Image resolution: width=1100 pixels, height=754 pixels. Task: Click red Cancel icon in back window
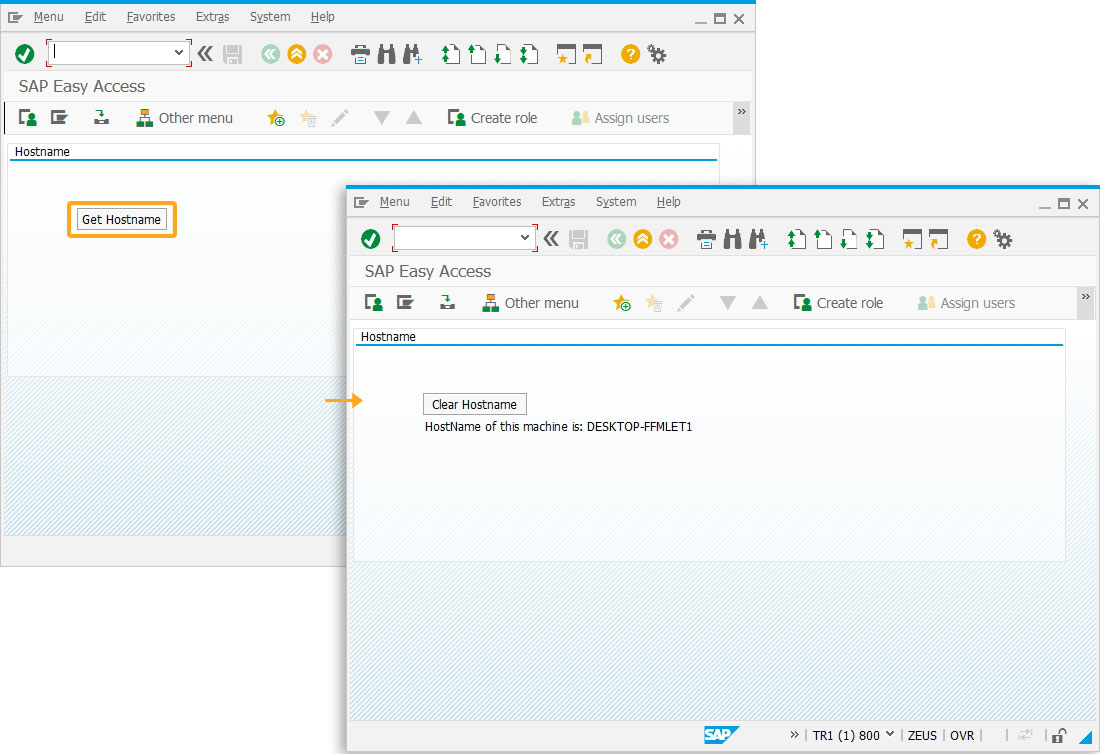click(323, 54)
